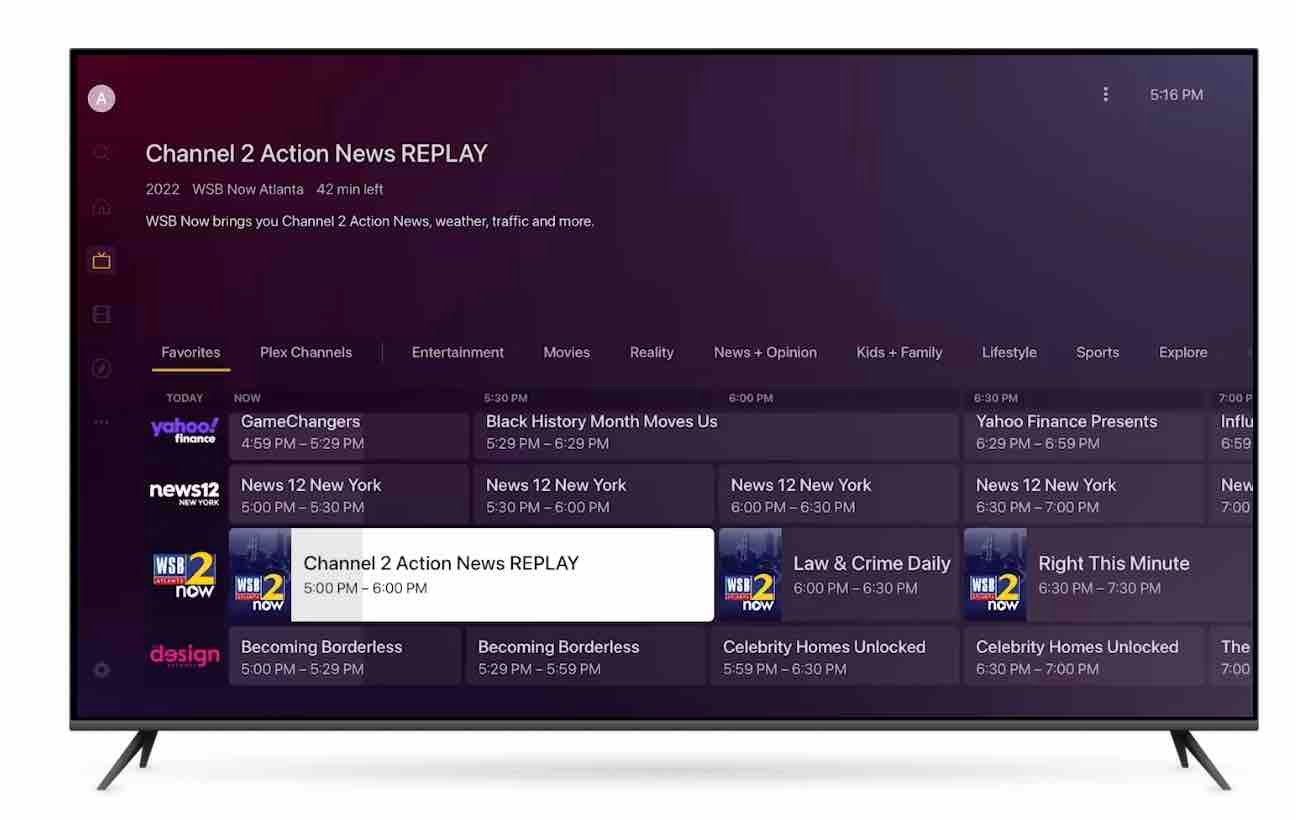Select the WSB Now channel logo
1296x820 pixels.
[184, 575]
